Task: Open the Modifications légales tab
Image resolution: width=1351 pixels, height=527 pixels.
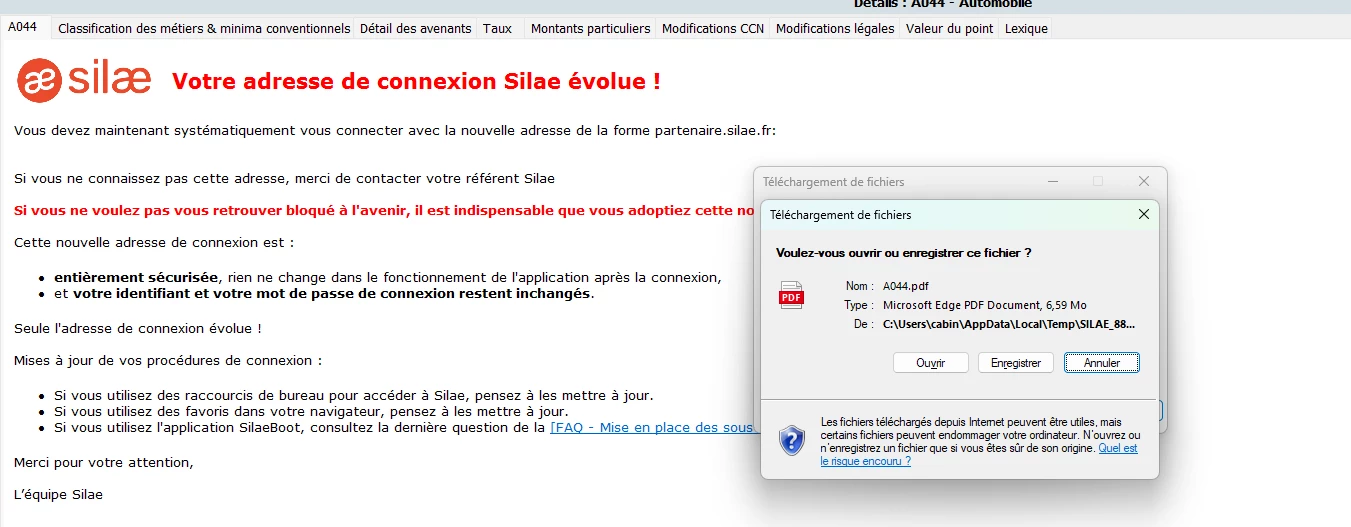Action: [835, 29]
